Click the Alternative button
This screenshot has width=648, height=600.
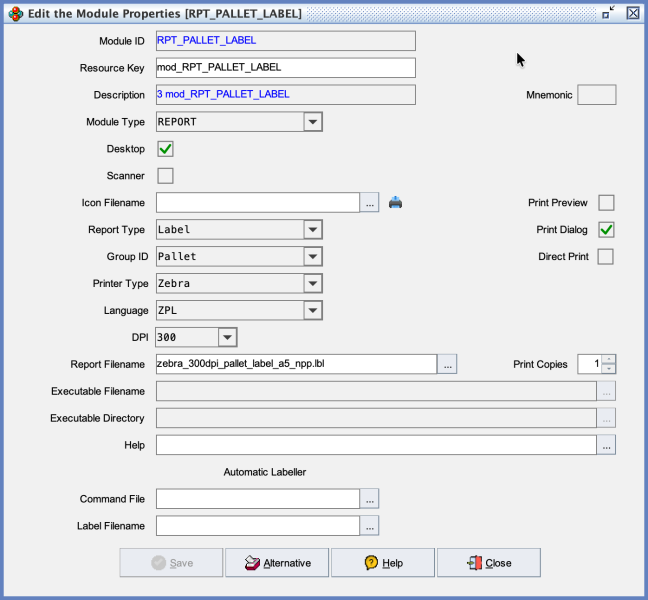[277, 563]
